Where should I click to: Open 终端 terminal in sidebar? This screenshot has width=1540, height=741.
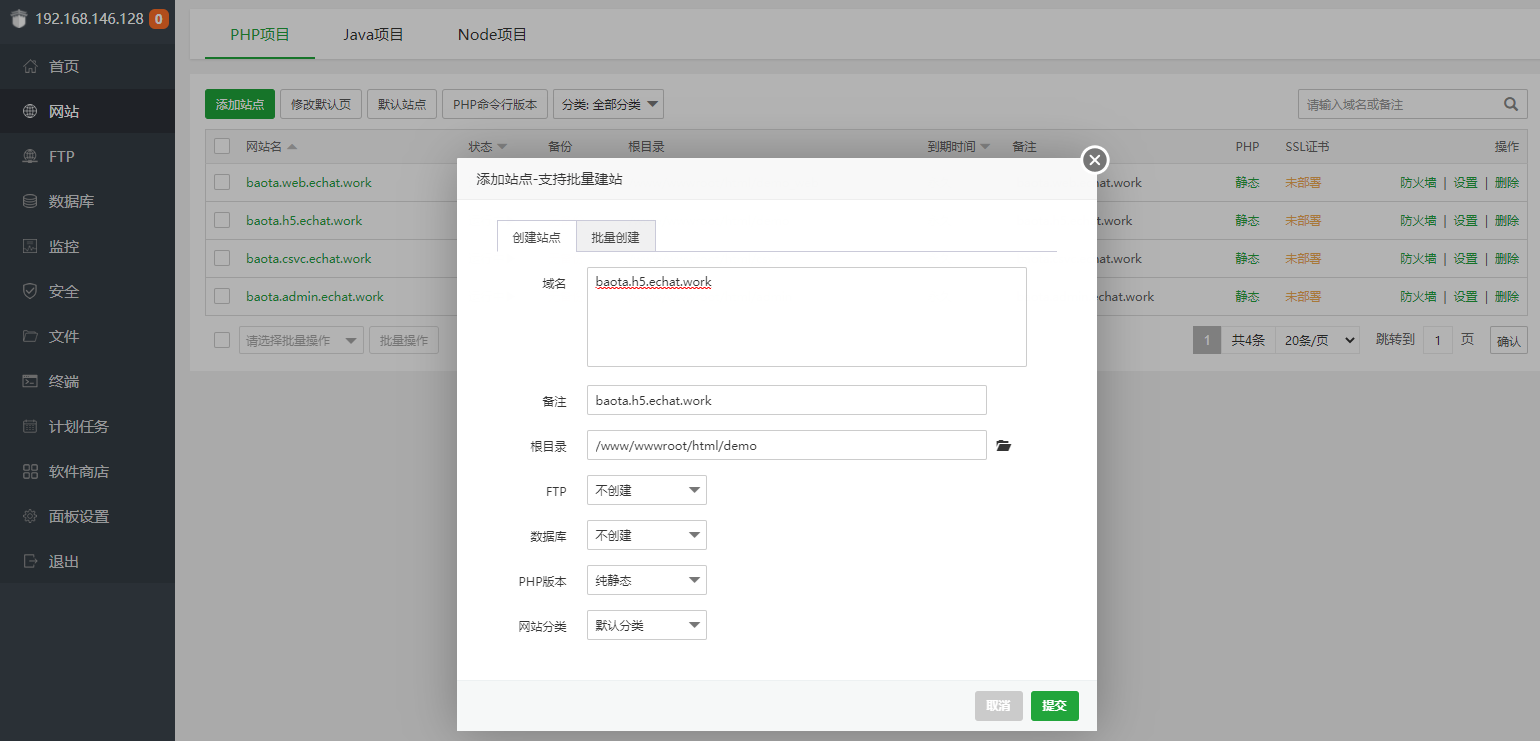coord(64,382)
